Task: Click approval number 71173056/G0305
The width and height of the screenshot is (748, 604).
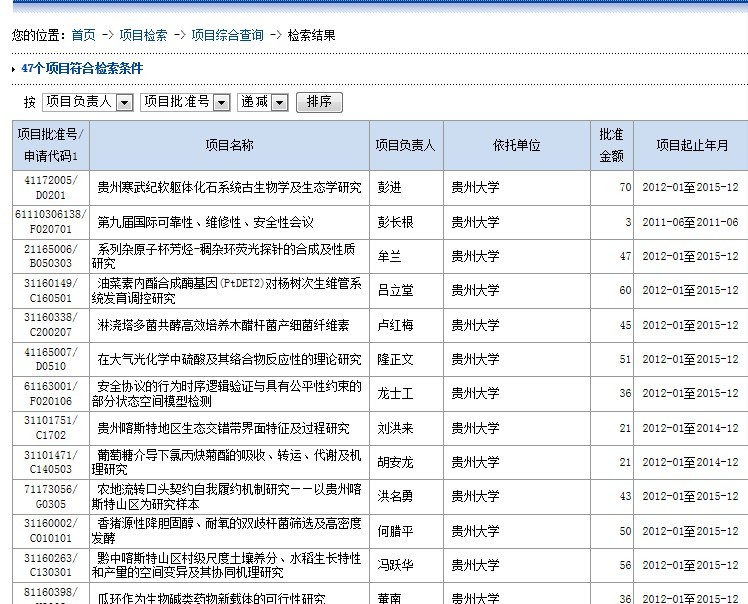Action: coord(51,496)
